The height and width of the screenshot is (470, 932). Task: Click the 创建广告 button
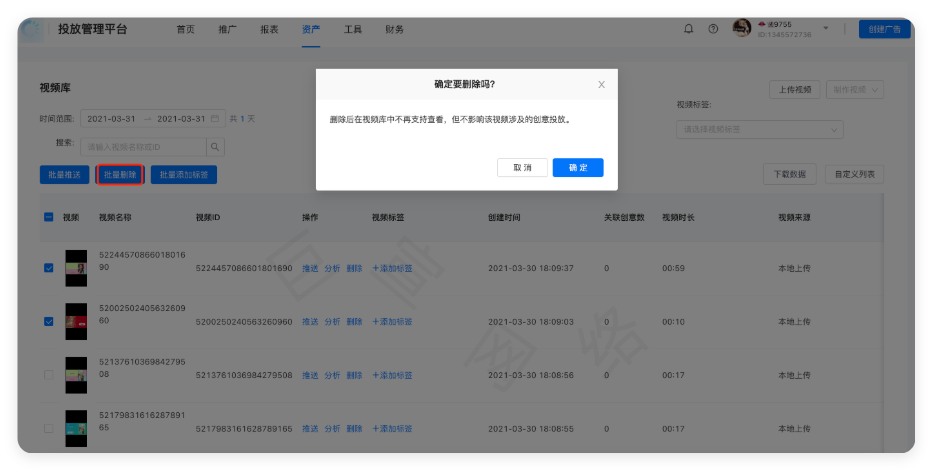pyautogui.click(x=884, y=29)
